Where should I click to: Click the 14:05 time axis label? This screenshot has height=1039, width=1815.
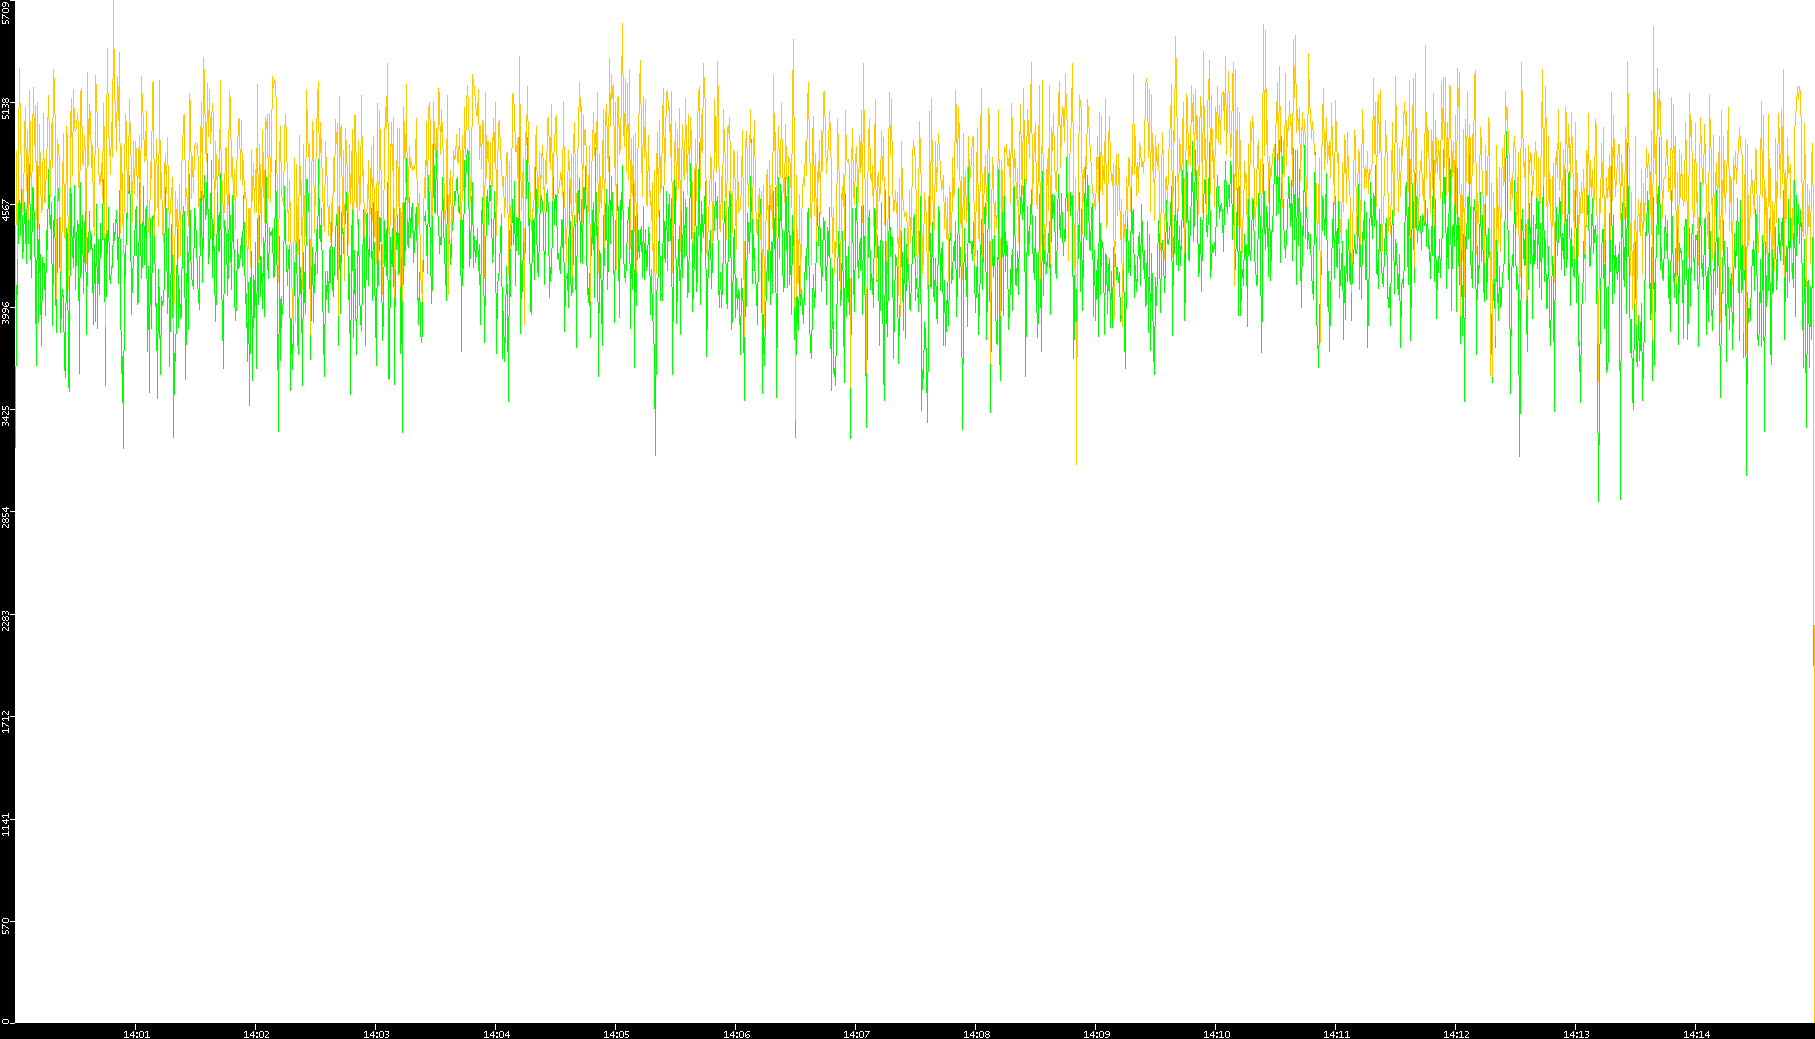[616, 1033]
